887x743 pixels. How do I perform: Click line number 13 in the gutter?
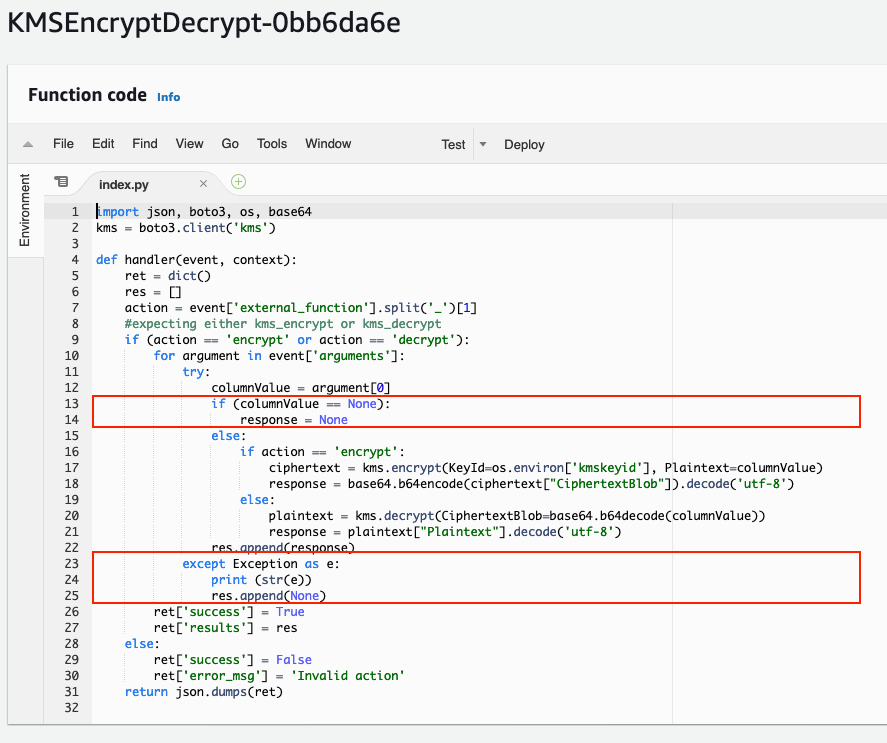tap(74, 404)
